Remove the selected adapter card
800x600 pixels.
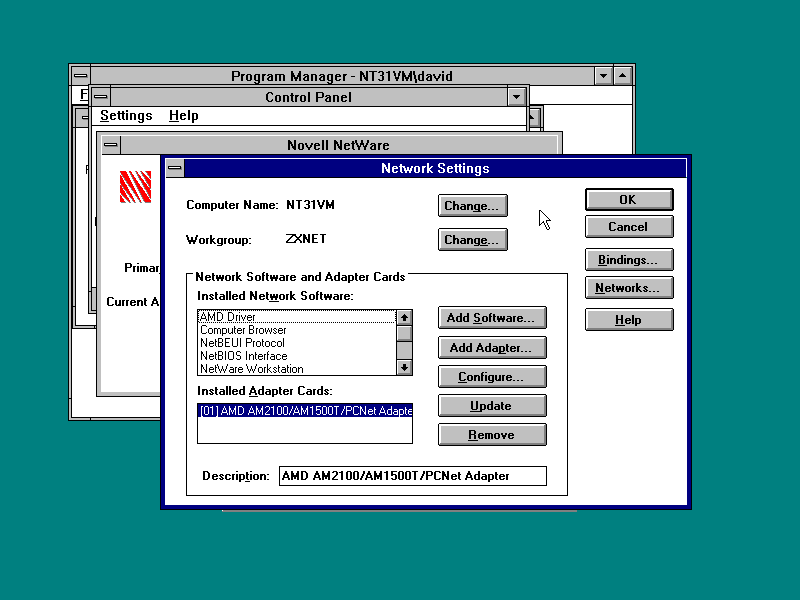[492, 435]
